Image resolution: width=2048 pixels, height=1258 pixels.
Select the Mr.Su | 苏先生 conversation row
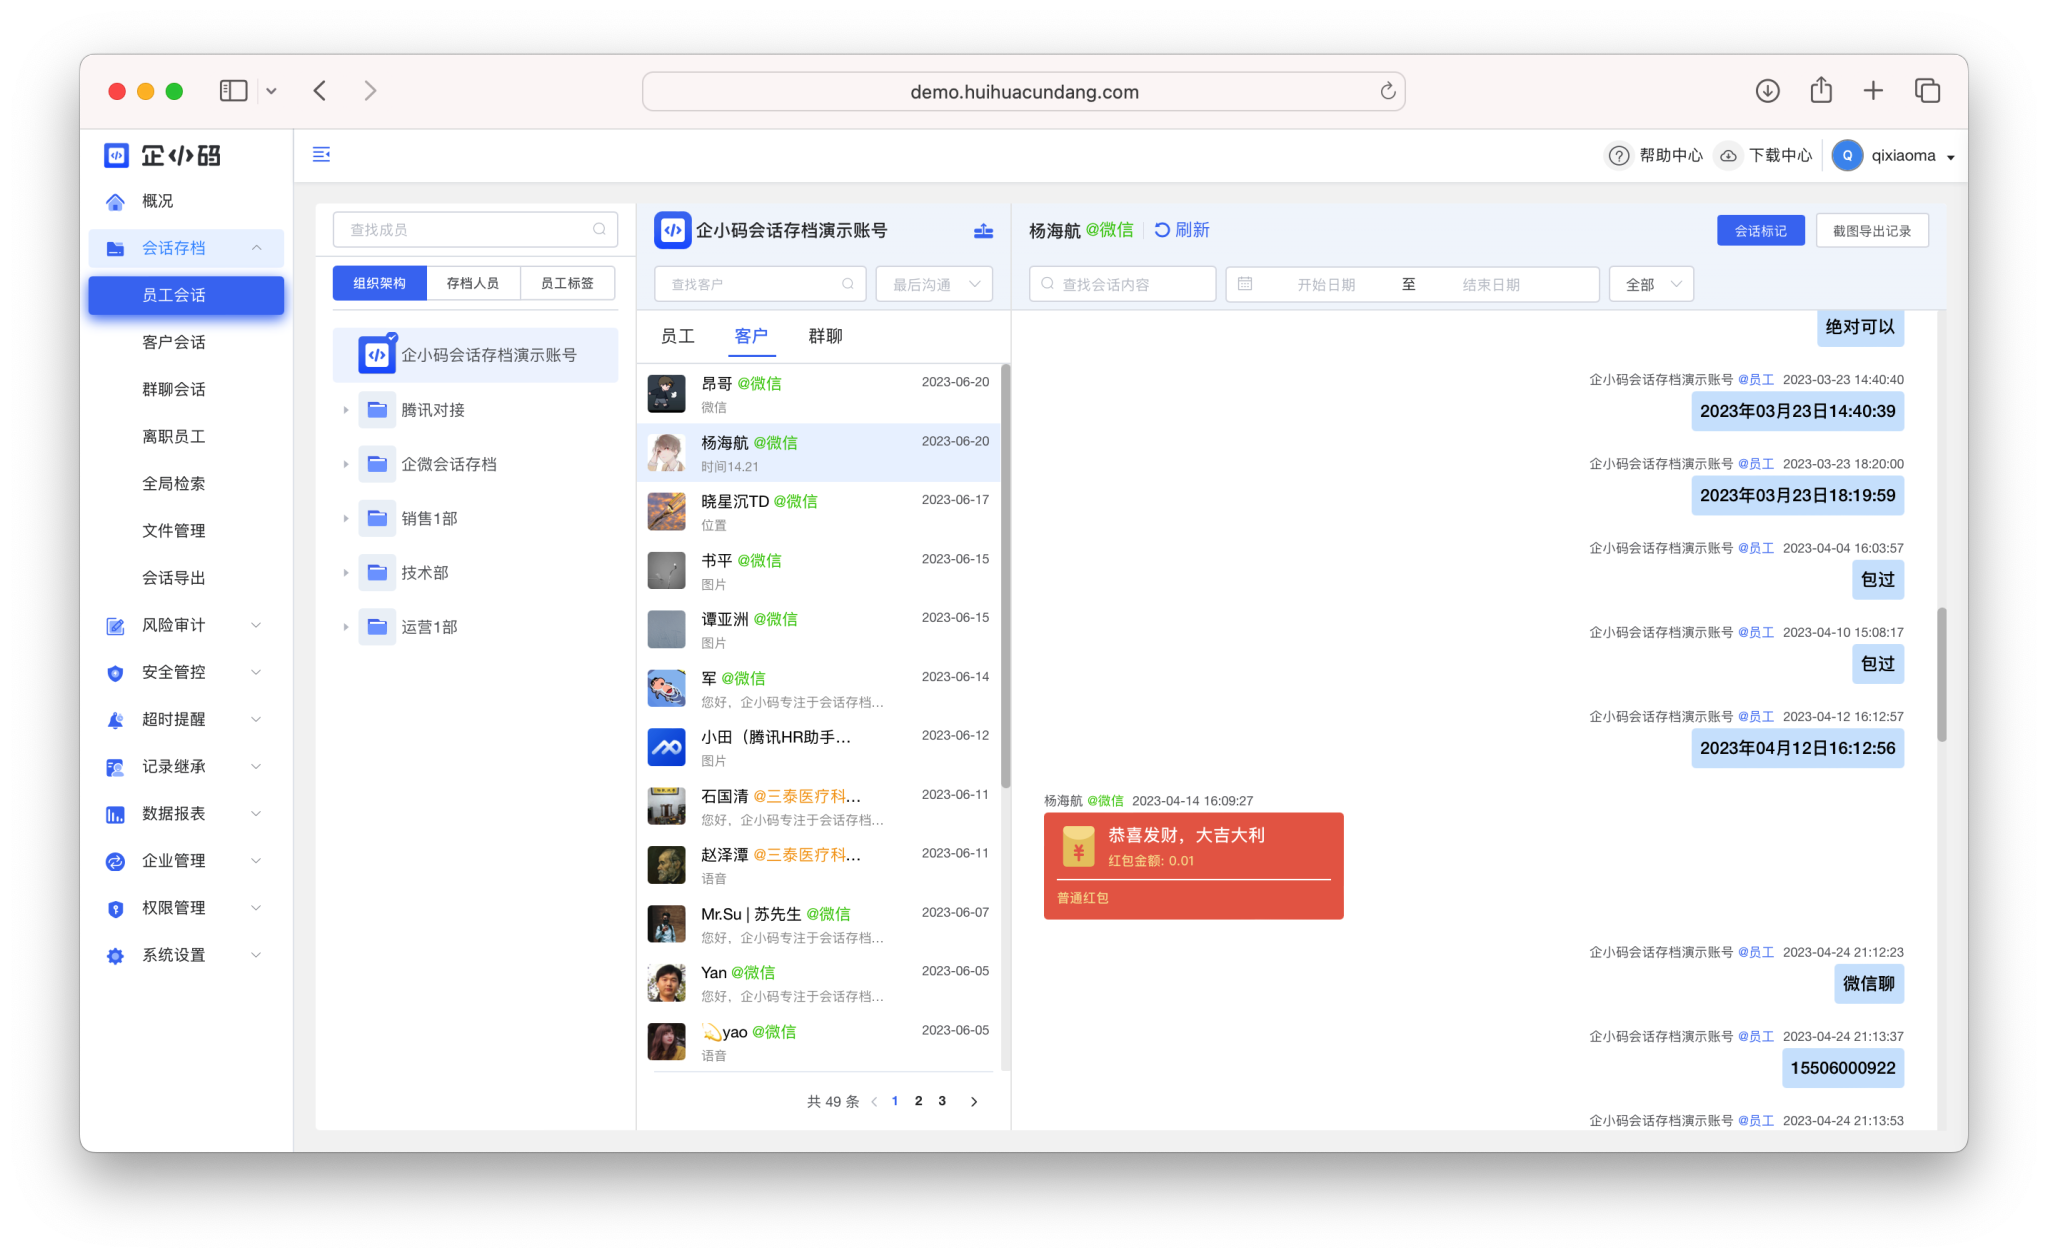818,925
